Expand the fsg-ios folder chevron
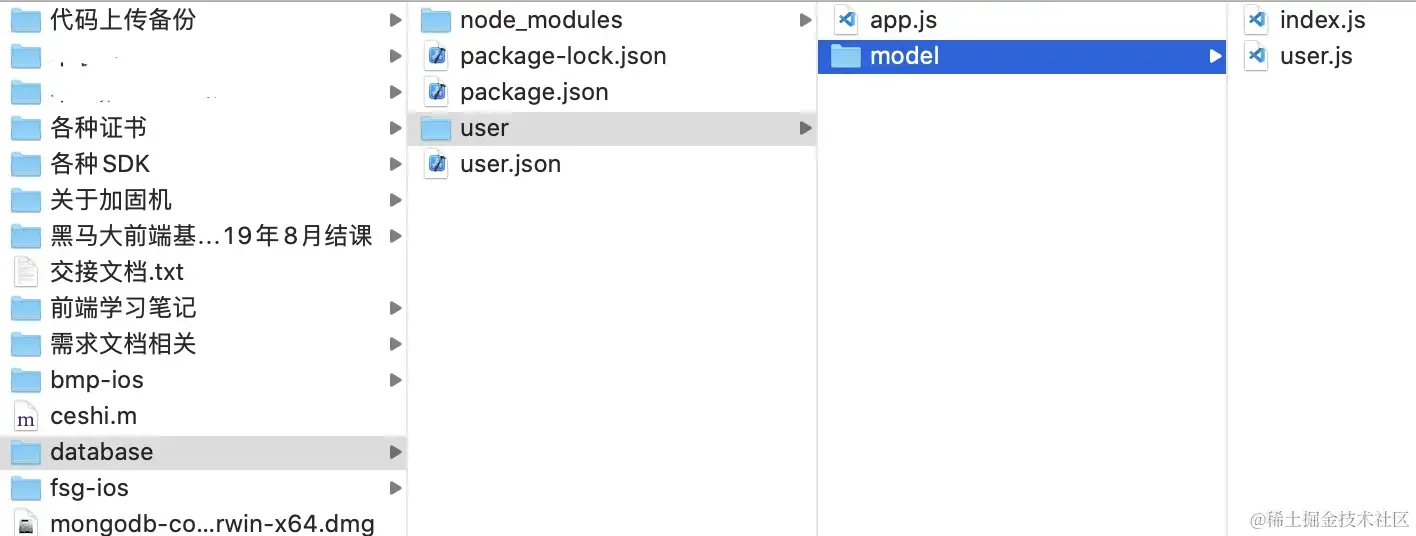The height and width of the screenshot is (536, 1416). click(x=396, y=488)
